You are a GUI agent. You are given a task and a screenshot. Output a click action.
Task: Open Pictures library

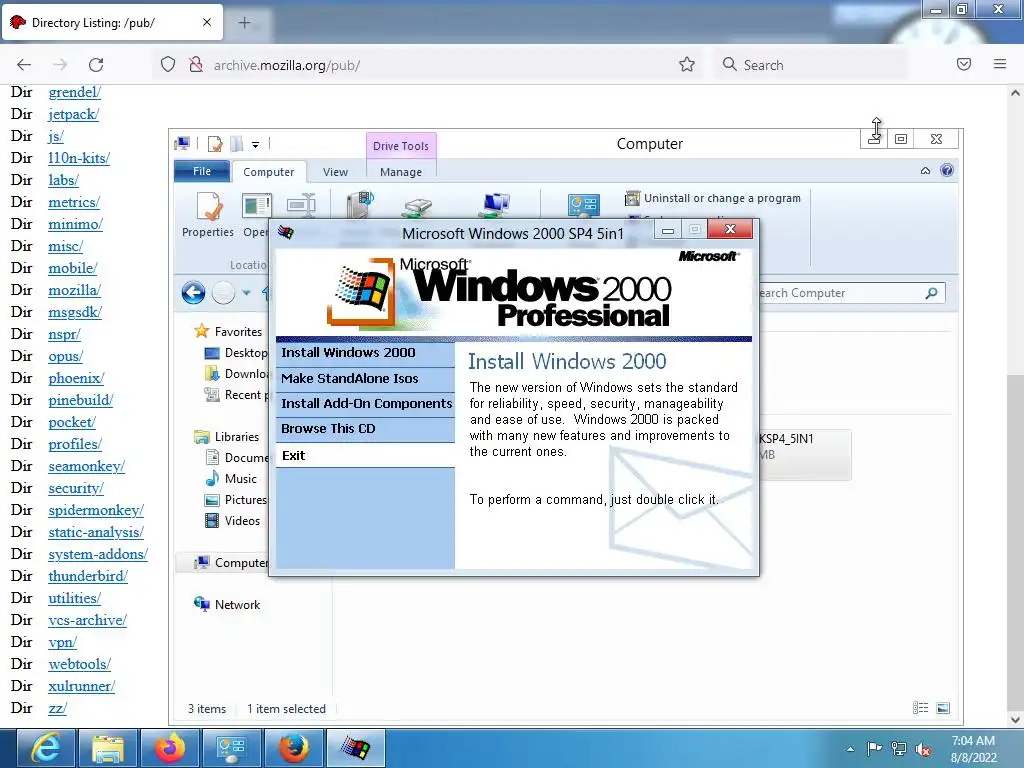coord(236,500)
